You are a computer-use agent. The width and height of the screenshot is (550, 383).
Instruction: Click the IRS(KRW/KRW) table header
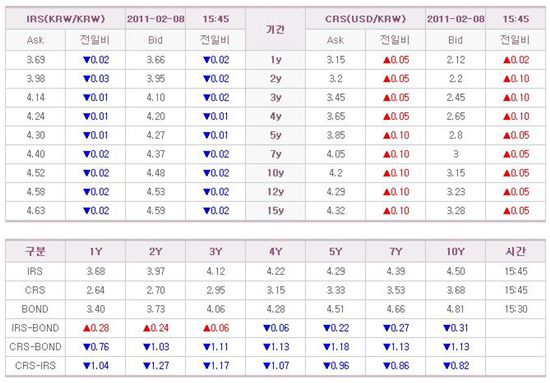[x=66, y=19]
